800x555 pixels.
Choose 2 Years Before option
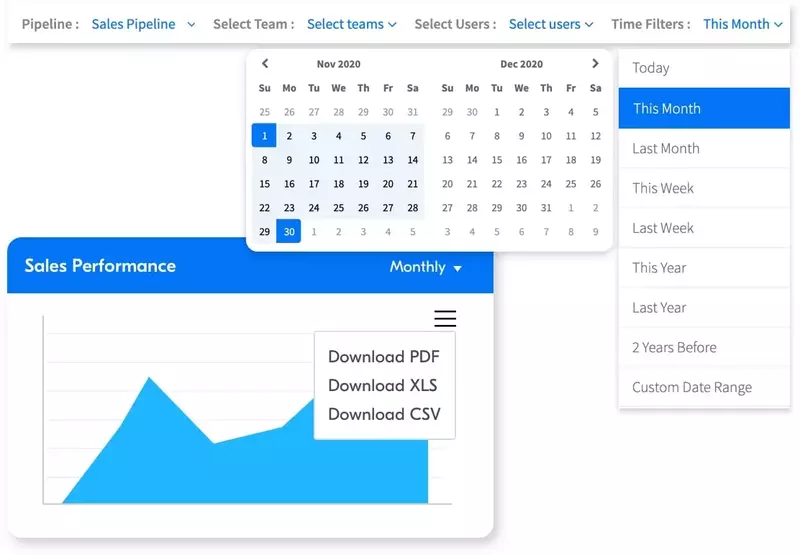(x=704, y=347)
